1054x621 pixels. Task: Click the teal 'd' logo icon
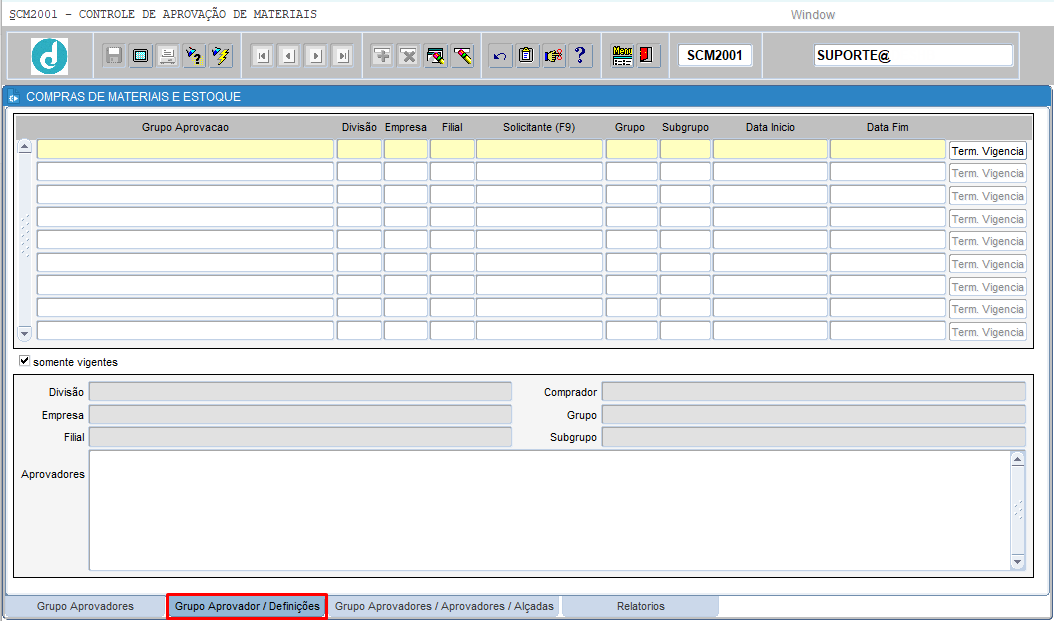click(x=50, y=56)
